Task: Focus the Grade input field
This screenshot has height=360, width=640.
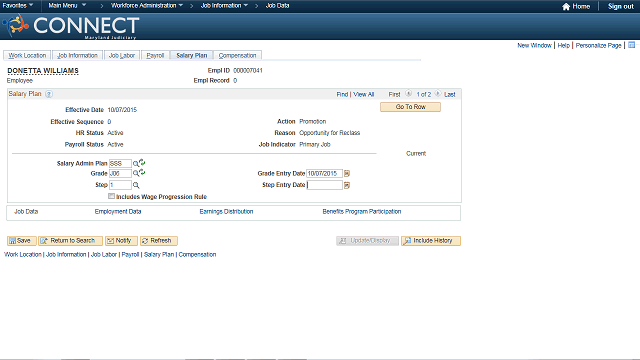Action: click(120, 173)
